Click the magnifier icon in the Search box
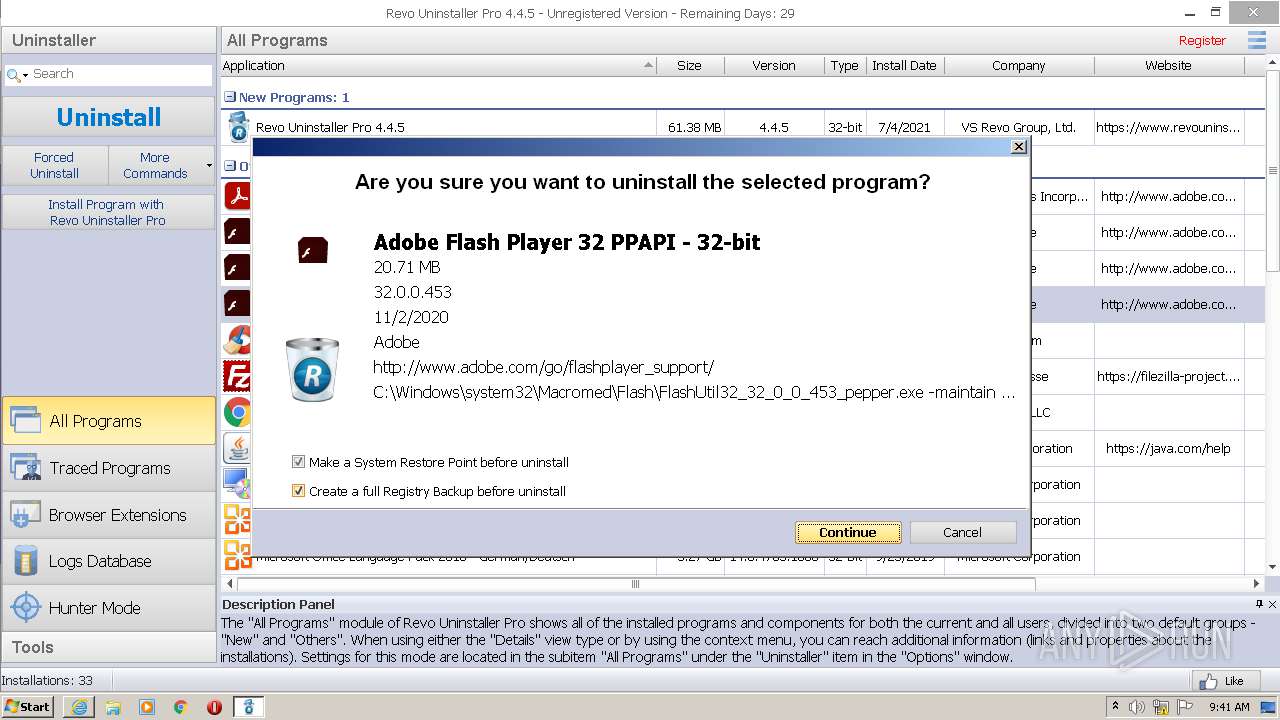1280x720 pixels. click(x=13, y=75)
